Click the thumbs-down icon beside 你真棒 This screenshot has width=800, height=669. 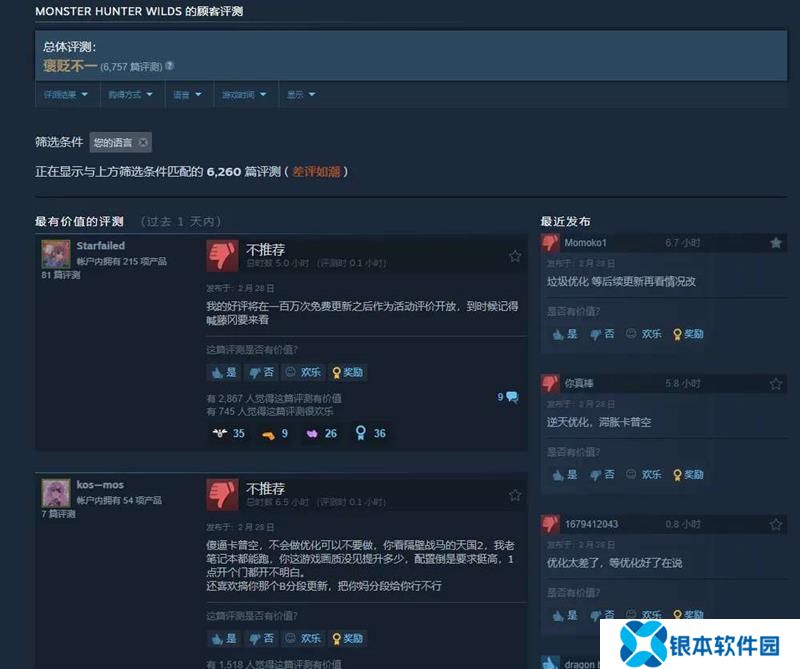[550, 383]
